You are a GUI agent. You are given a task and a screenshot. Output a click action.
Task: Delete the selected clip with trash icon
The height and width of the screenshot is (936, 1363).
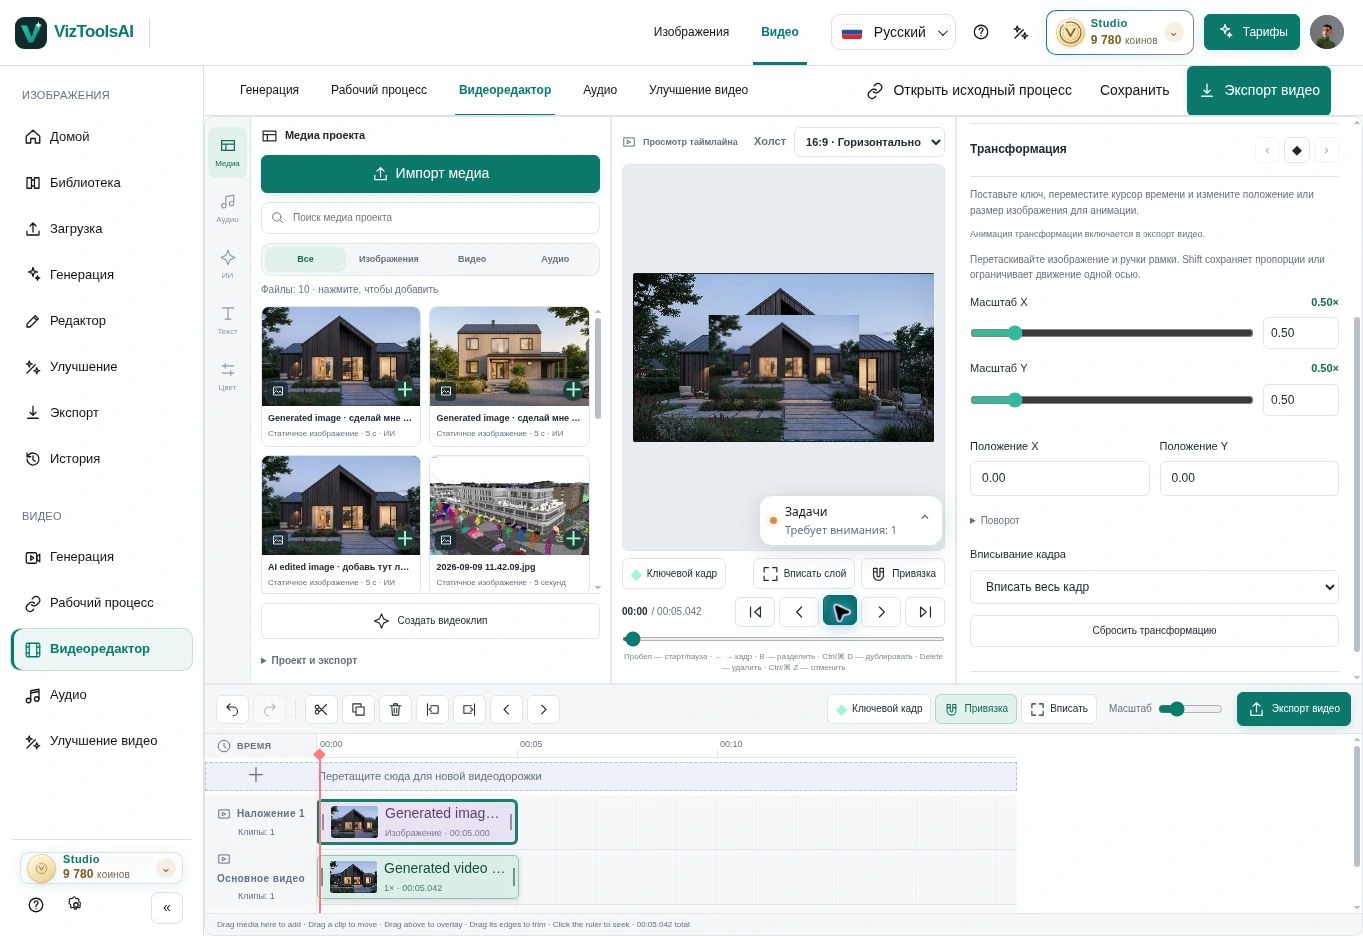(395, 710)
